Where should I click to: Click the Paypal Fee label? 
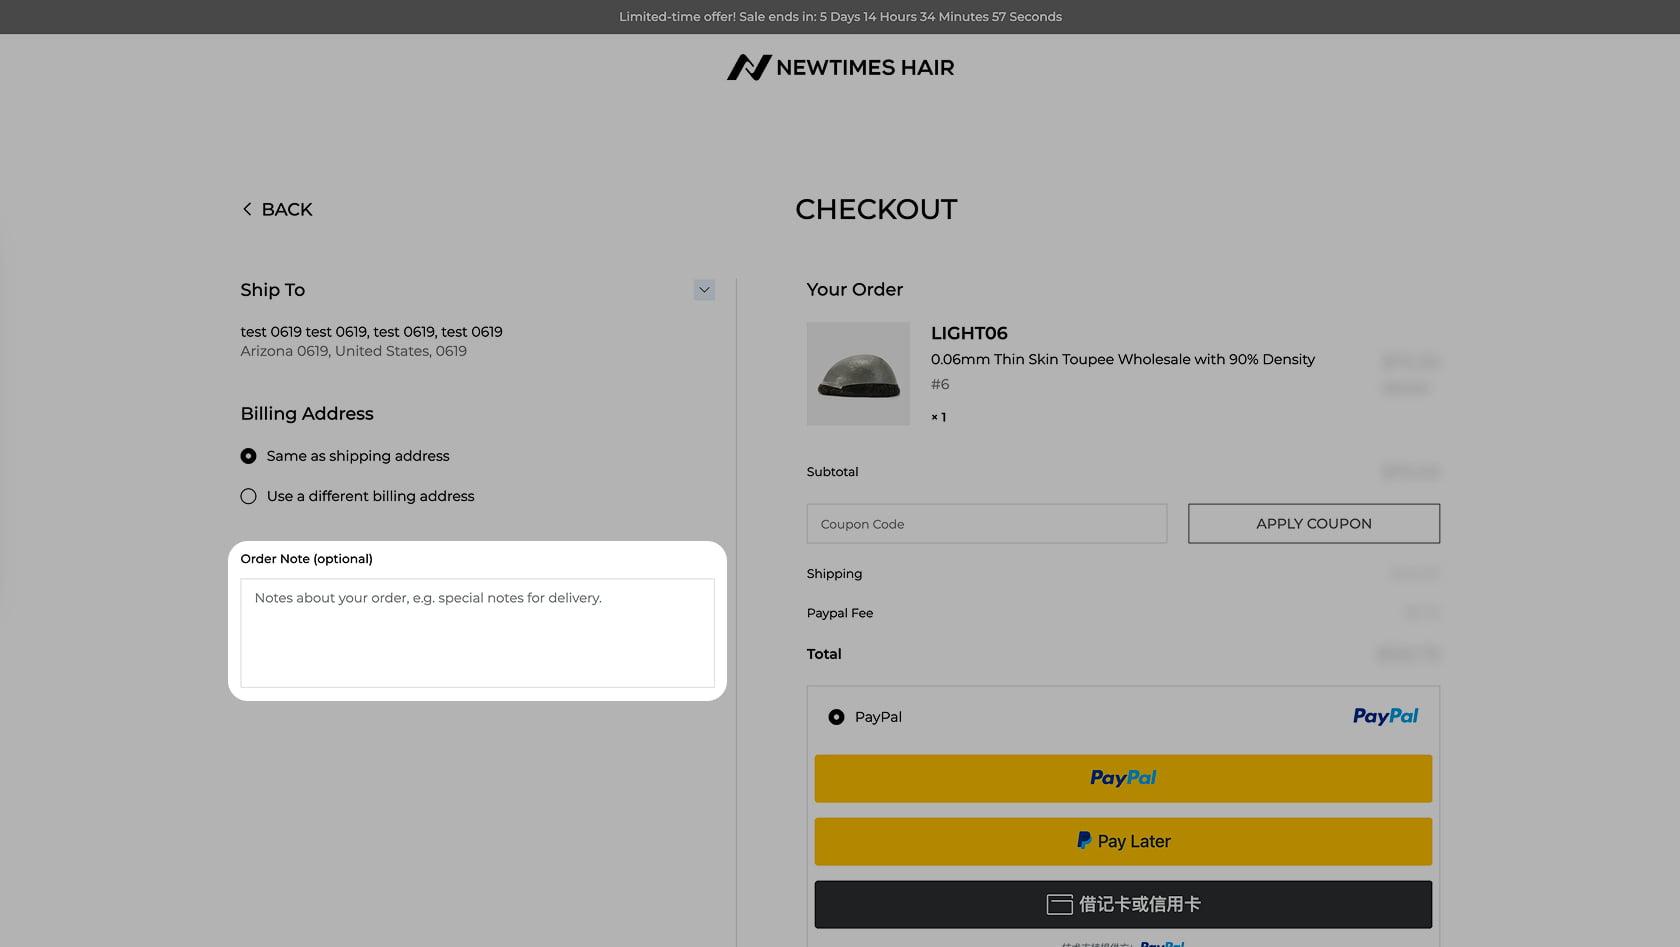point(840,613)
